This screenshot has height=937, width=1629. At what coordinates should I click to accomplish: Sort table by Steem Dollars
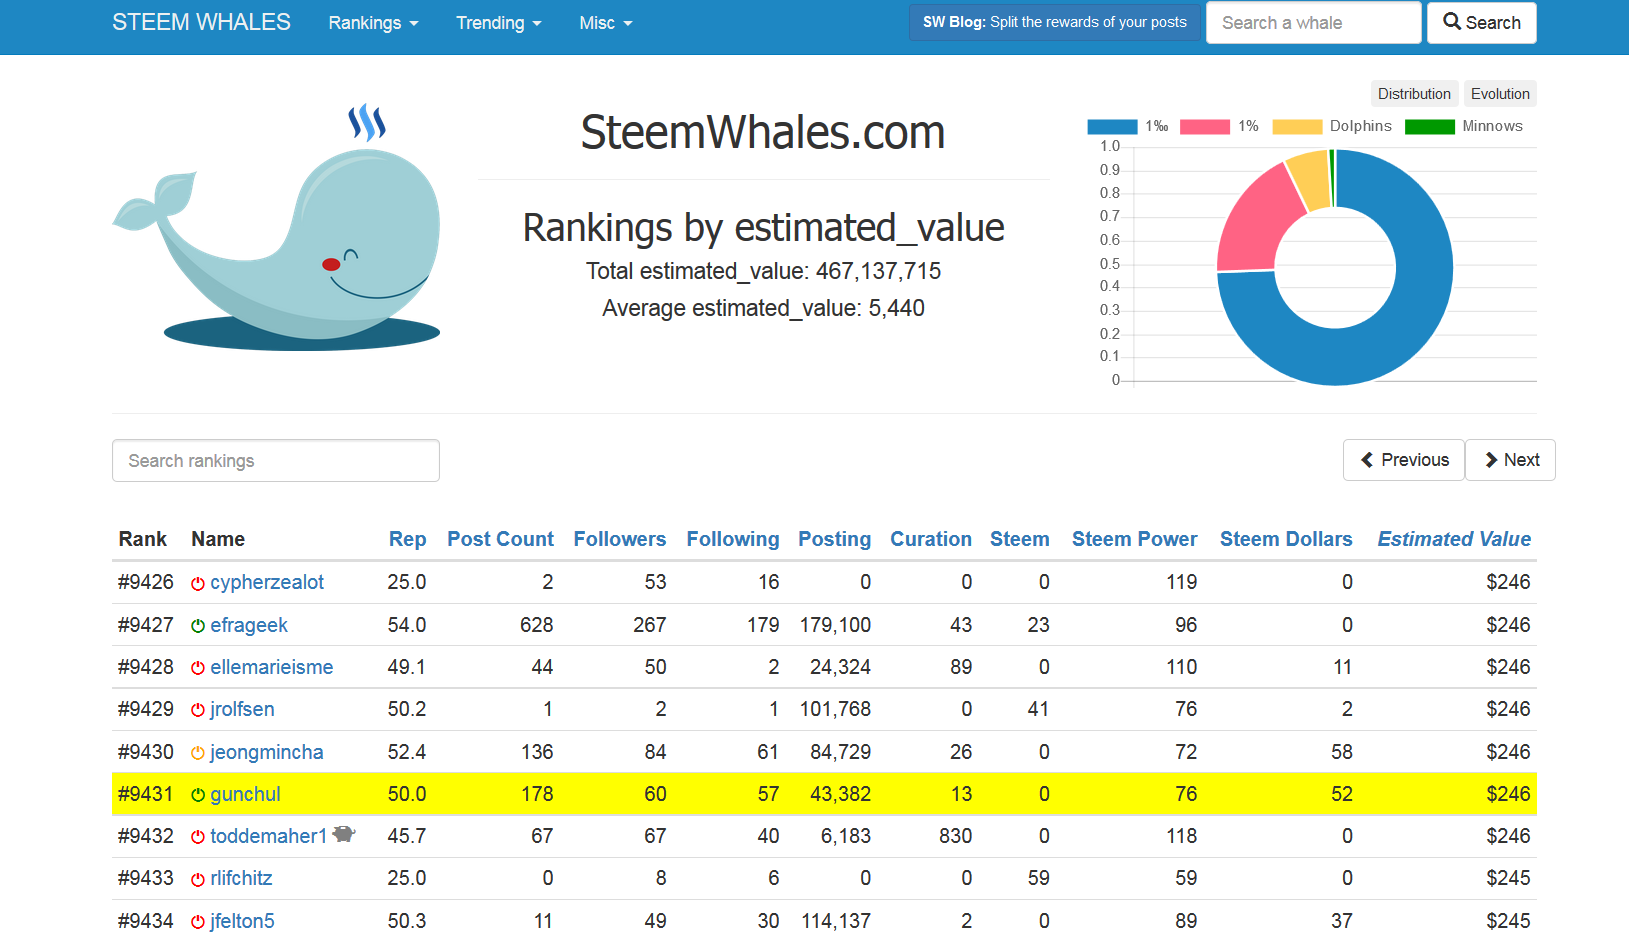coord(1286,539)
